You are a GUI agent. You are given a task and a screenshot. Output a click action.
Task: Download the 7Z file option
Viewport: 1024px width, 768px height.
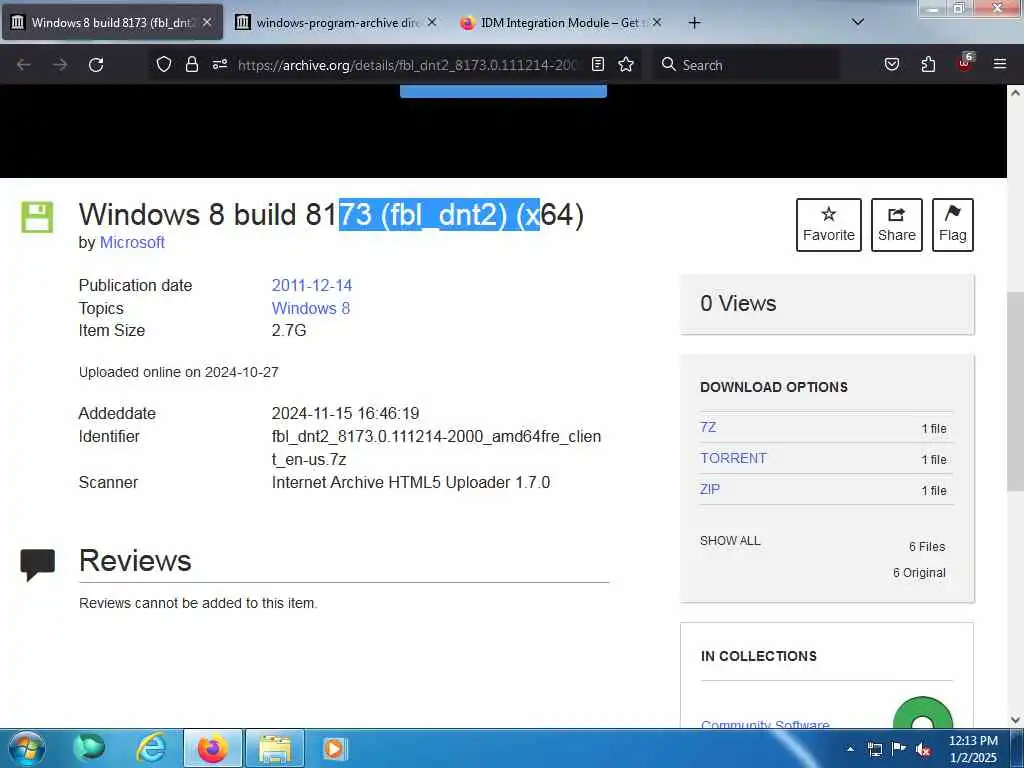(x=708, y=427)
